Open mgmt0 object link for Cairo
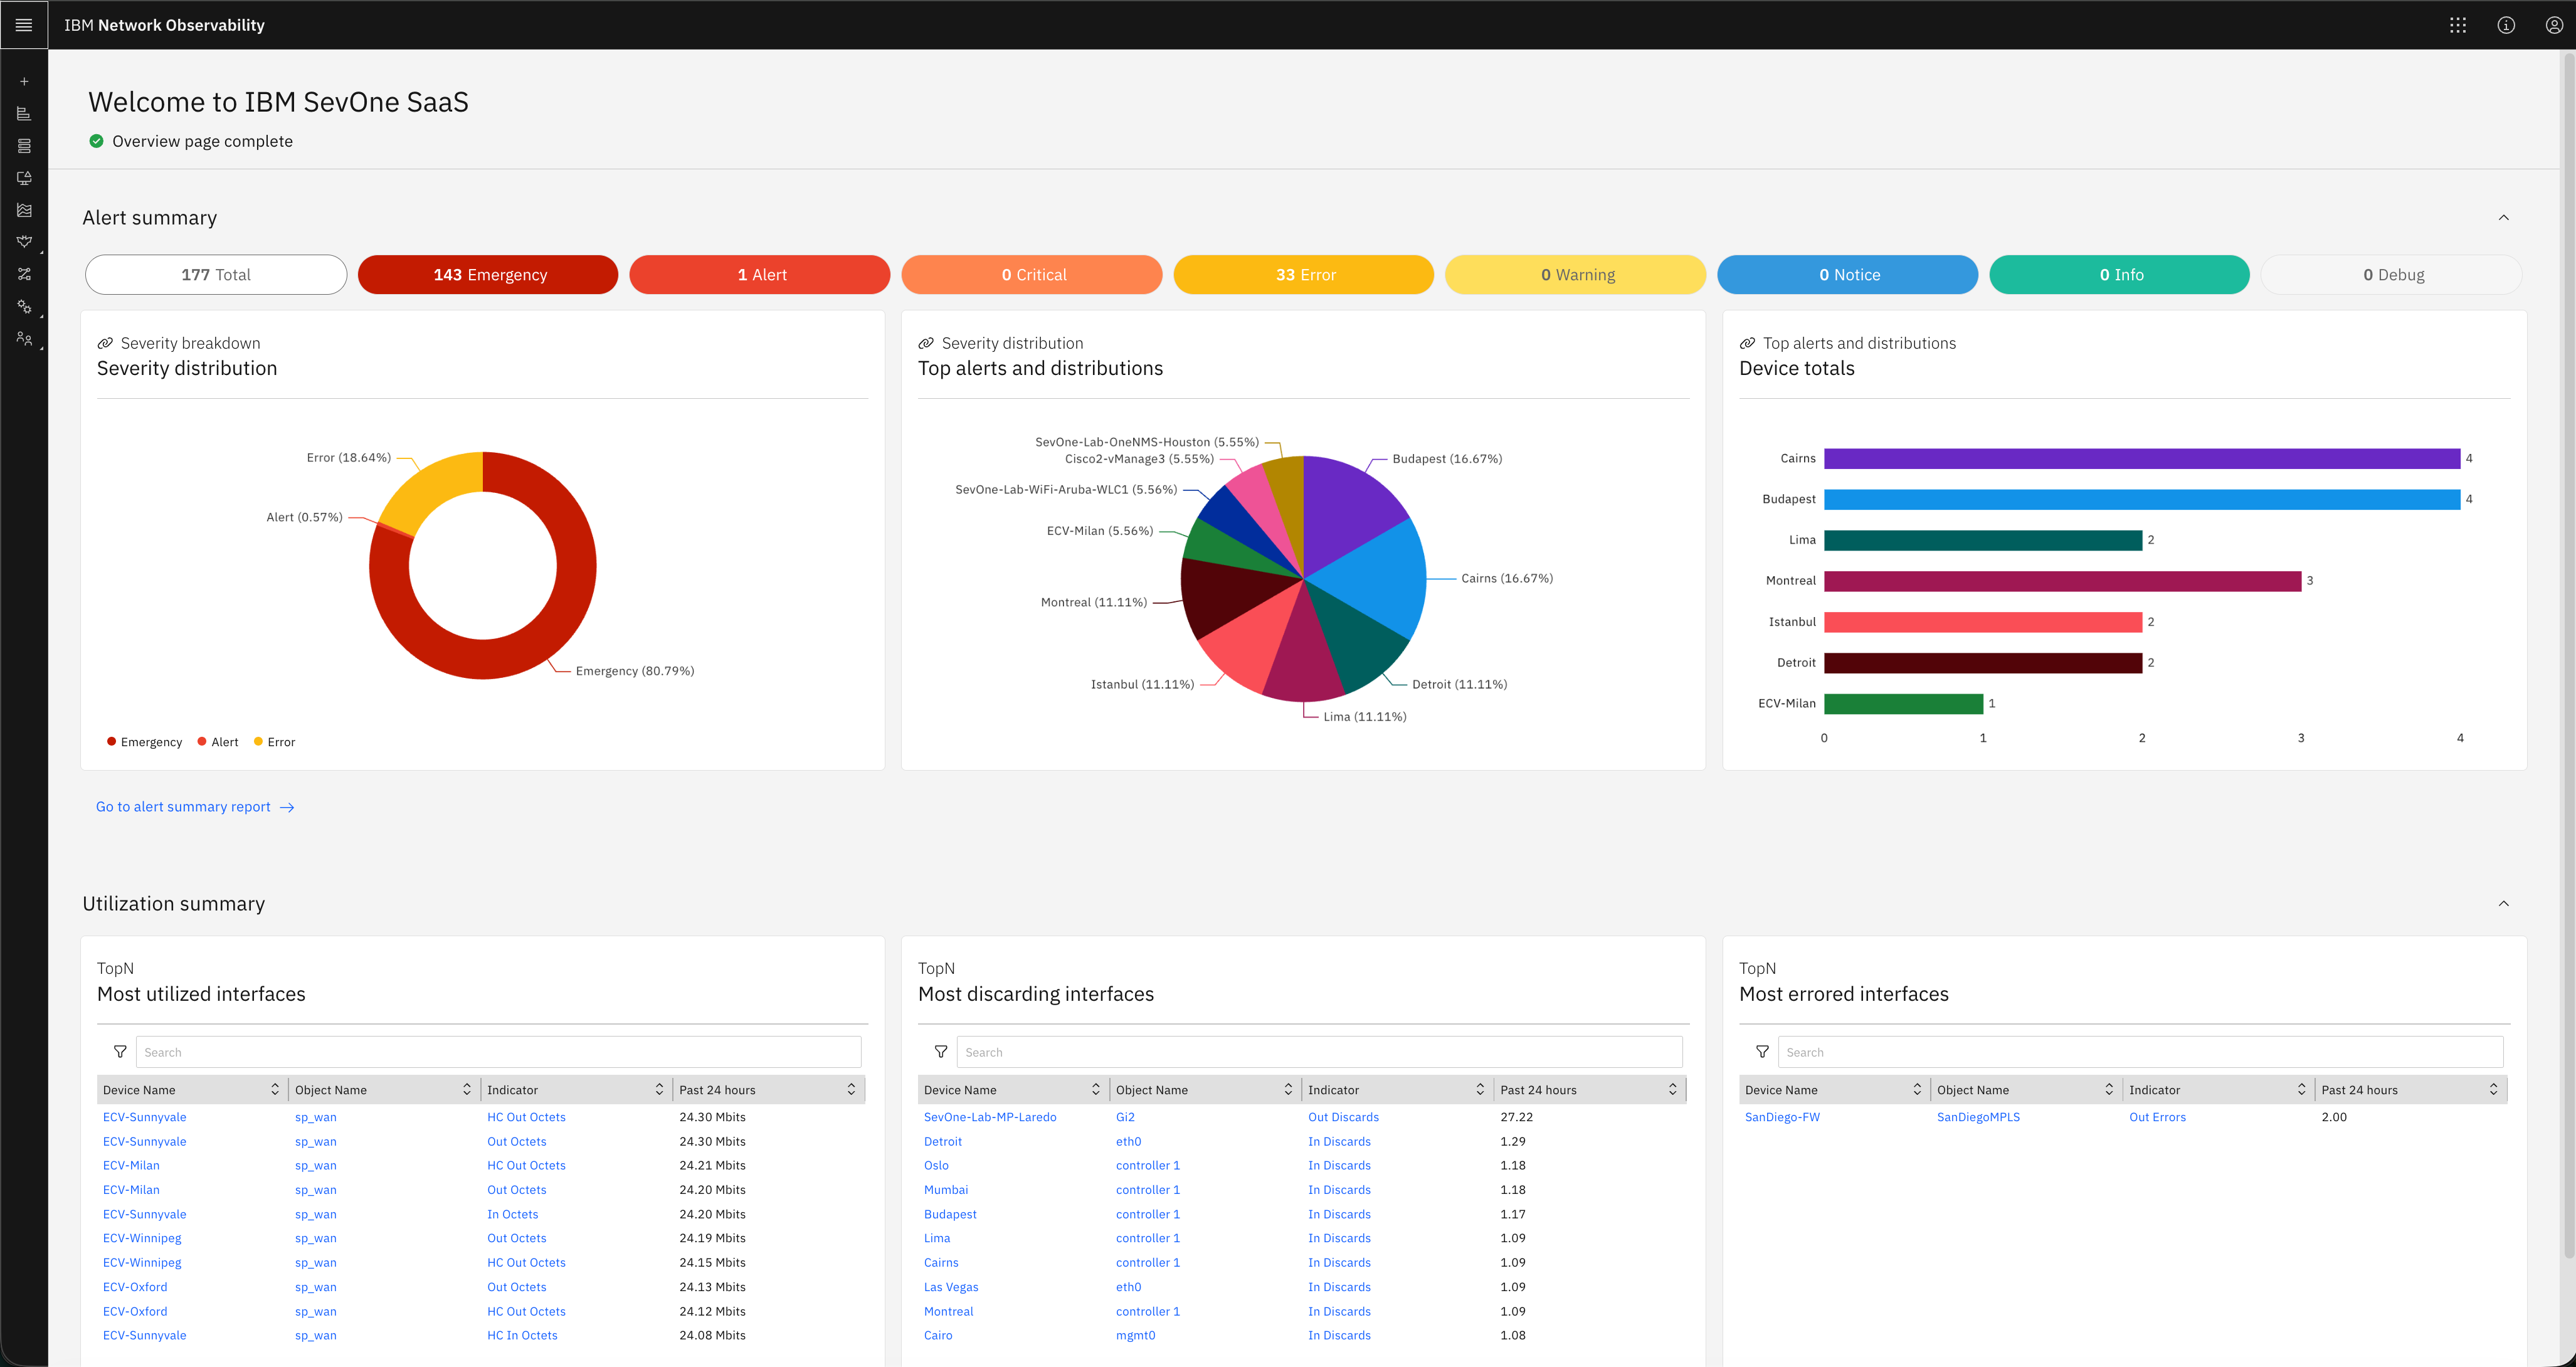2576x1367 pixels. pos(1135,1335)
